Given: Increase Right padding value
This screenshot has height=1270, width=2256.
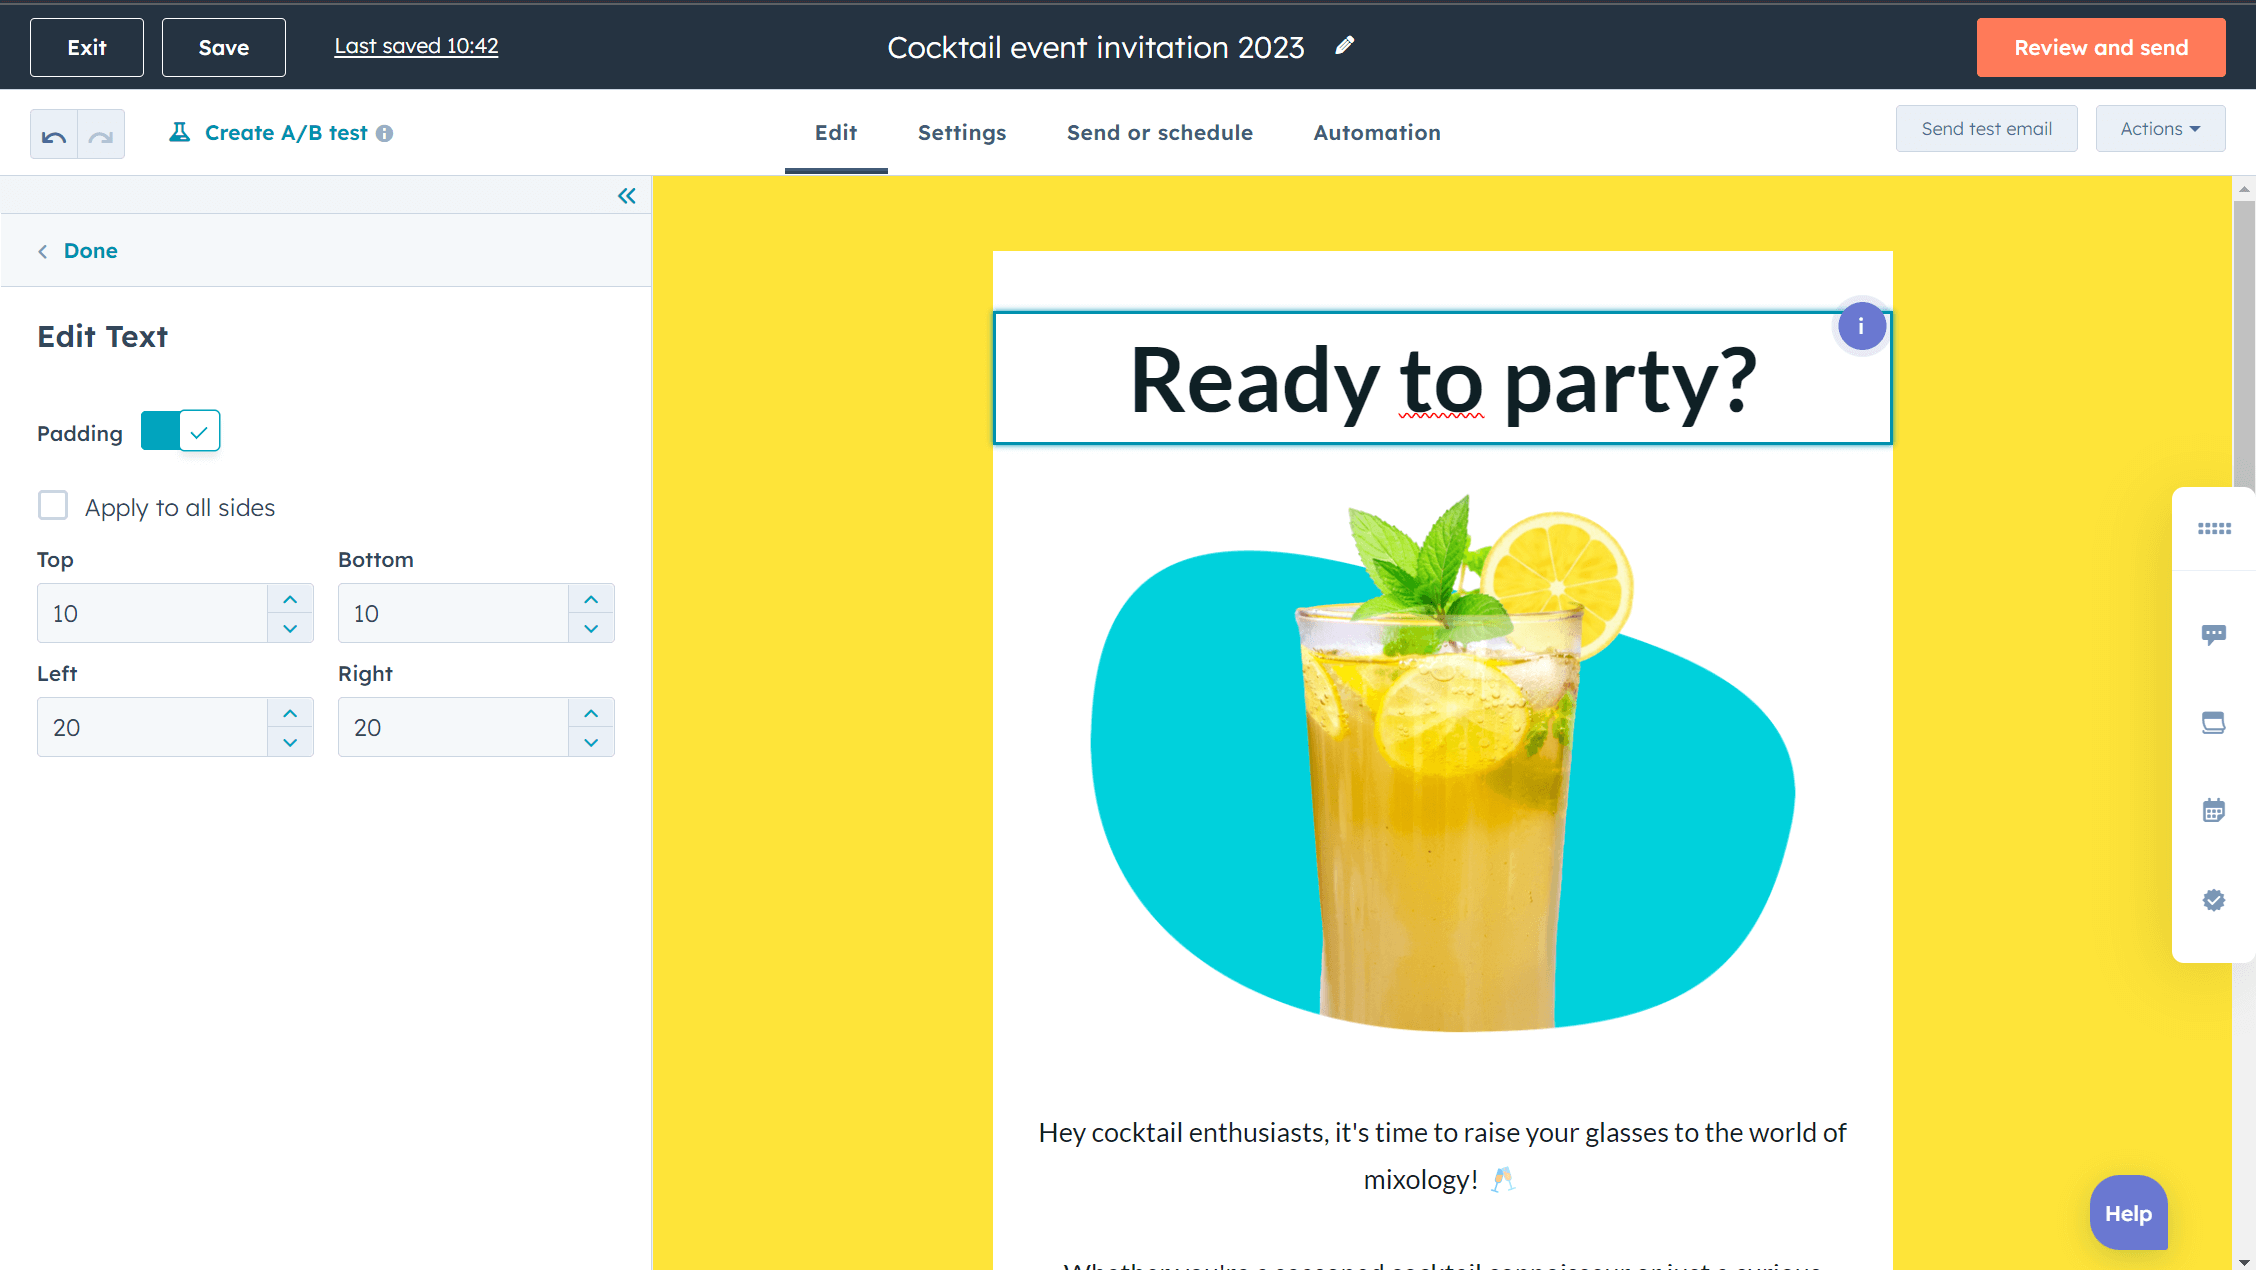Looking at the screenshot, I should point(591,713).
